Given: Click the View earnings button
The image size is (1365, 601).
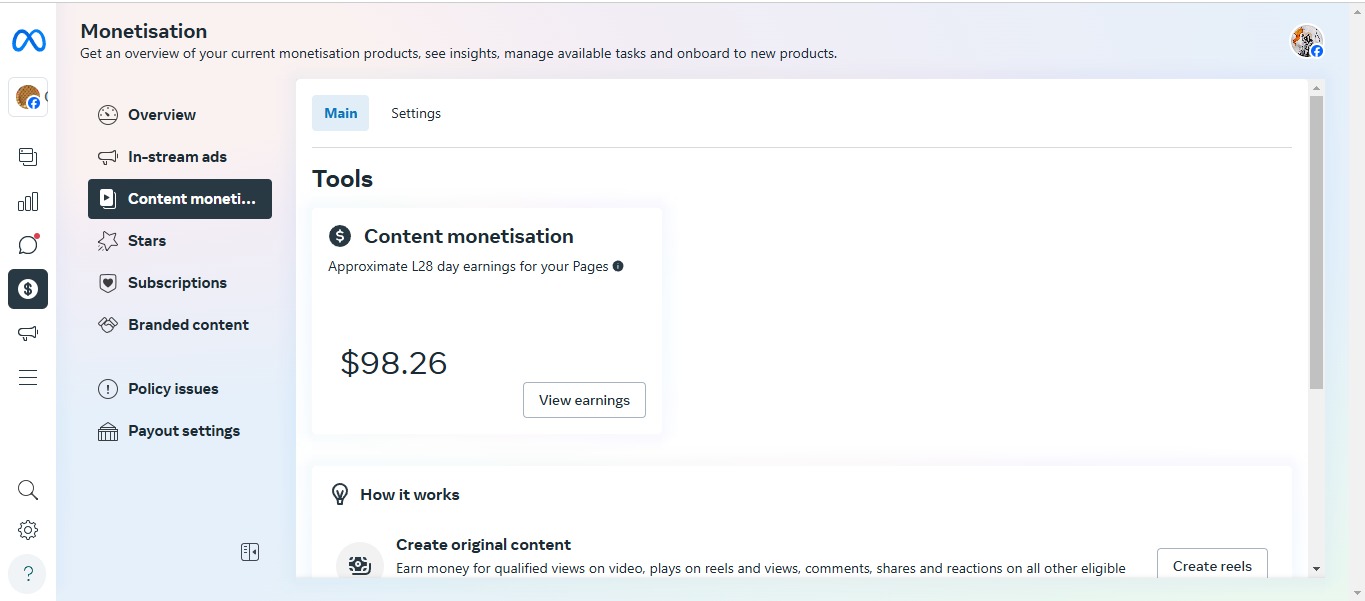Looking at the screenshot, I should (584, 400).
